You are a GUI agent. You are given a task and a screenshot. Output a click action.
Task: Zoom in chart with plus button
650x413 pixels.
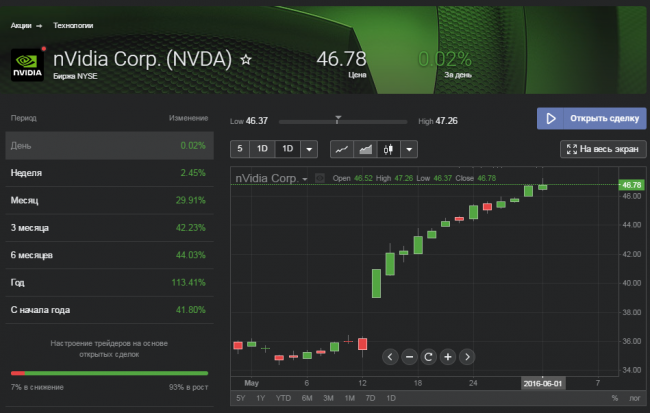click(448, 357)
